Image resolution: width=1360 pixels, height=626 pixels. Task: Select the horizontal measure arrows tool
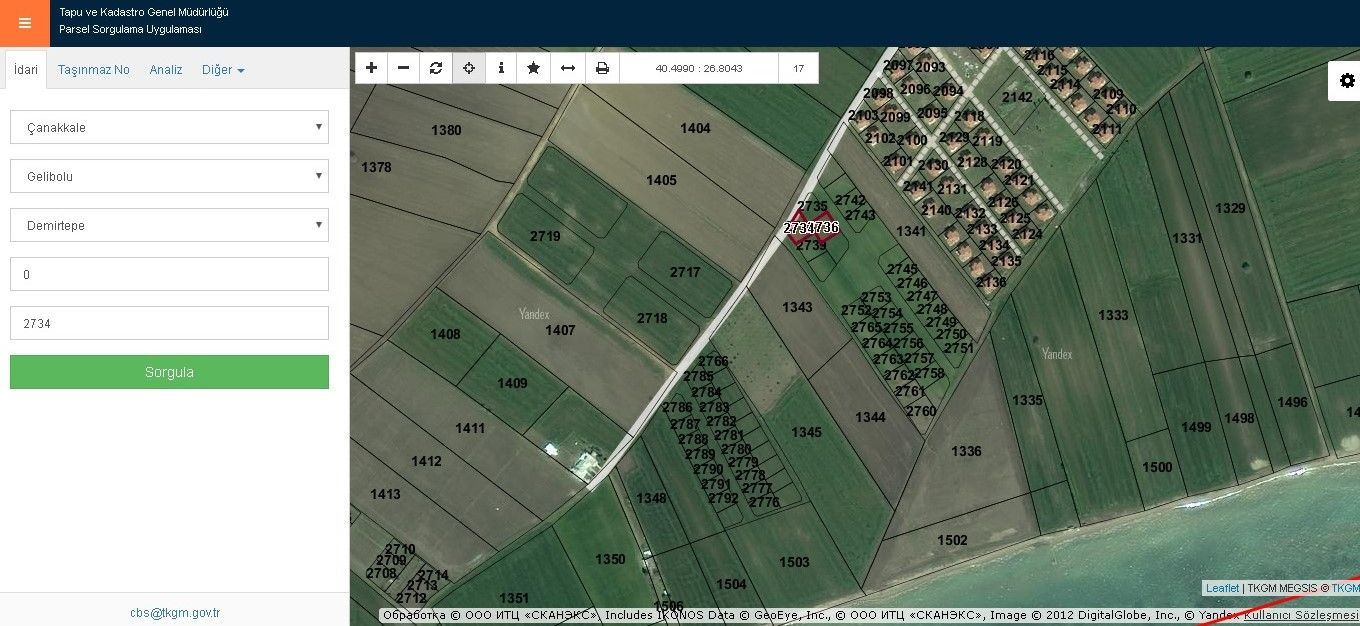[567, 68]
